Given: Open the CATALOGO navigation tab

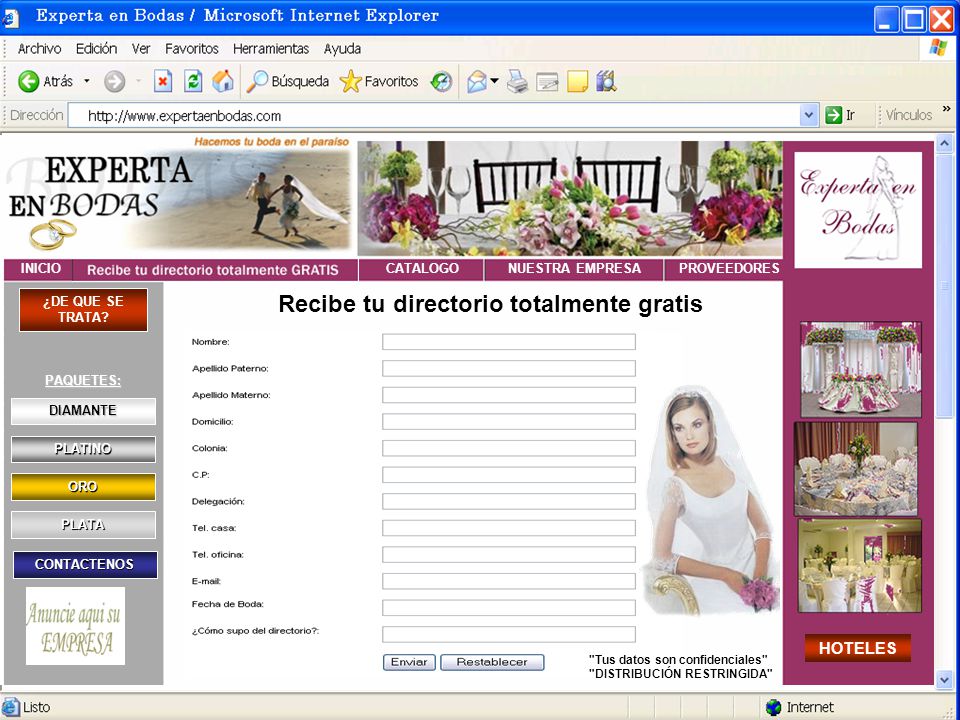Looking at the screenshot, I should click(422, 269).
